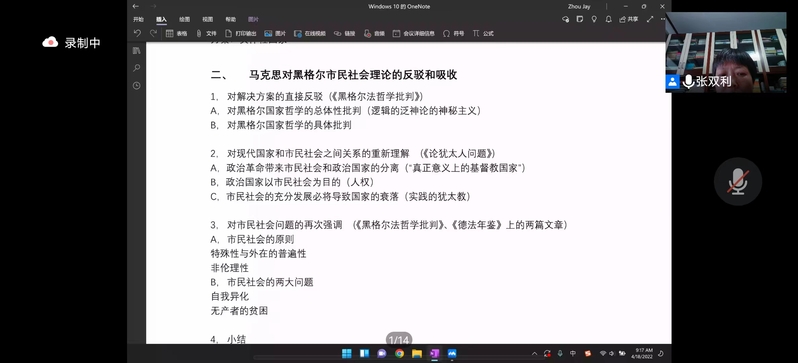Insert an equation via 公式
Image resolution: width=798 pixels, height=363 pixels.
483,34
